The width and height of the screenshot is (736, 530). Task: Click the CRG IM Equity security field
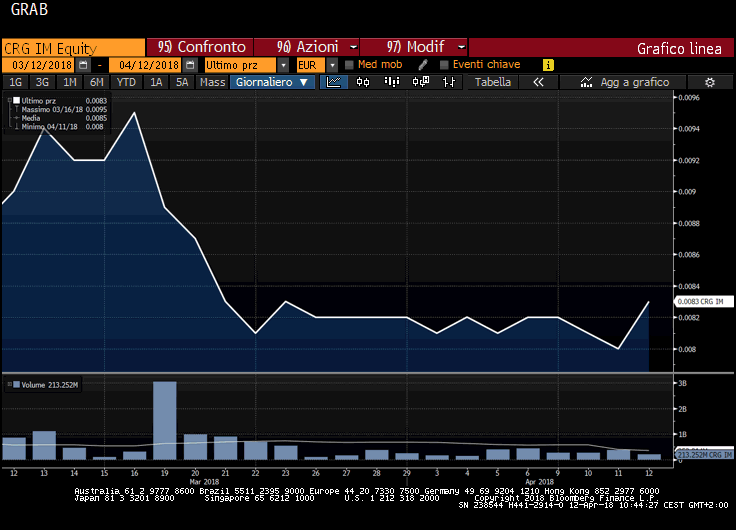tap(72, 47)
